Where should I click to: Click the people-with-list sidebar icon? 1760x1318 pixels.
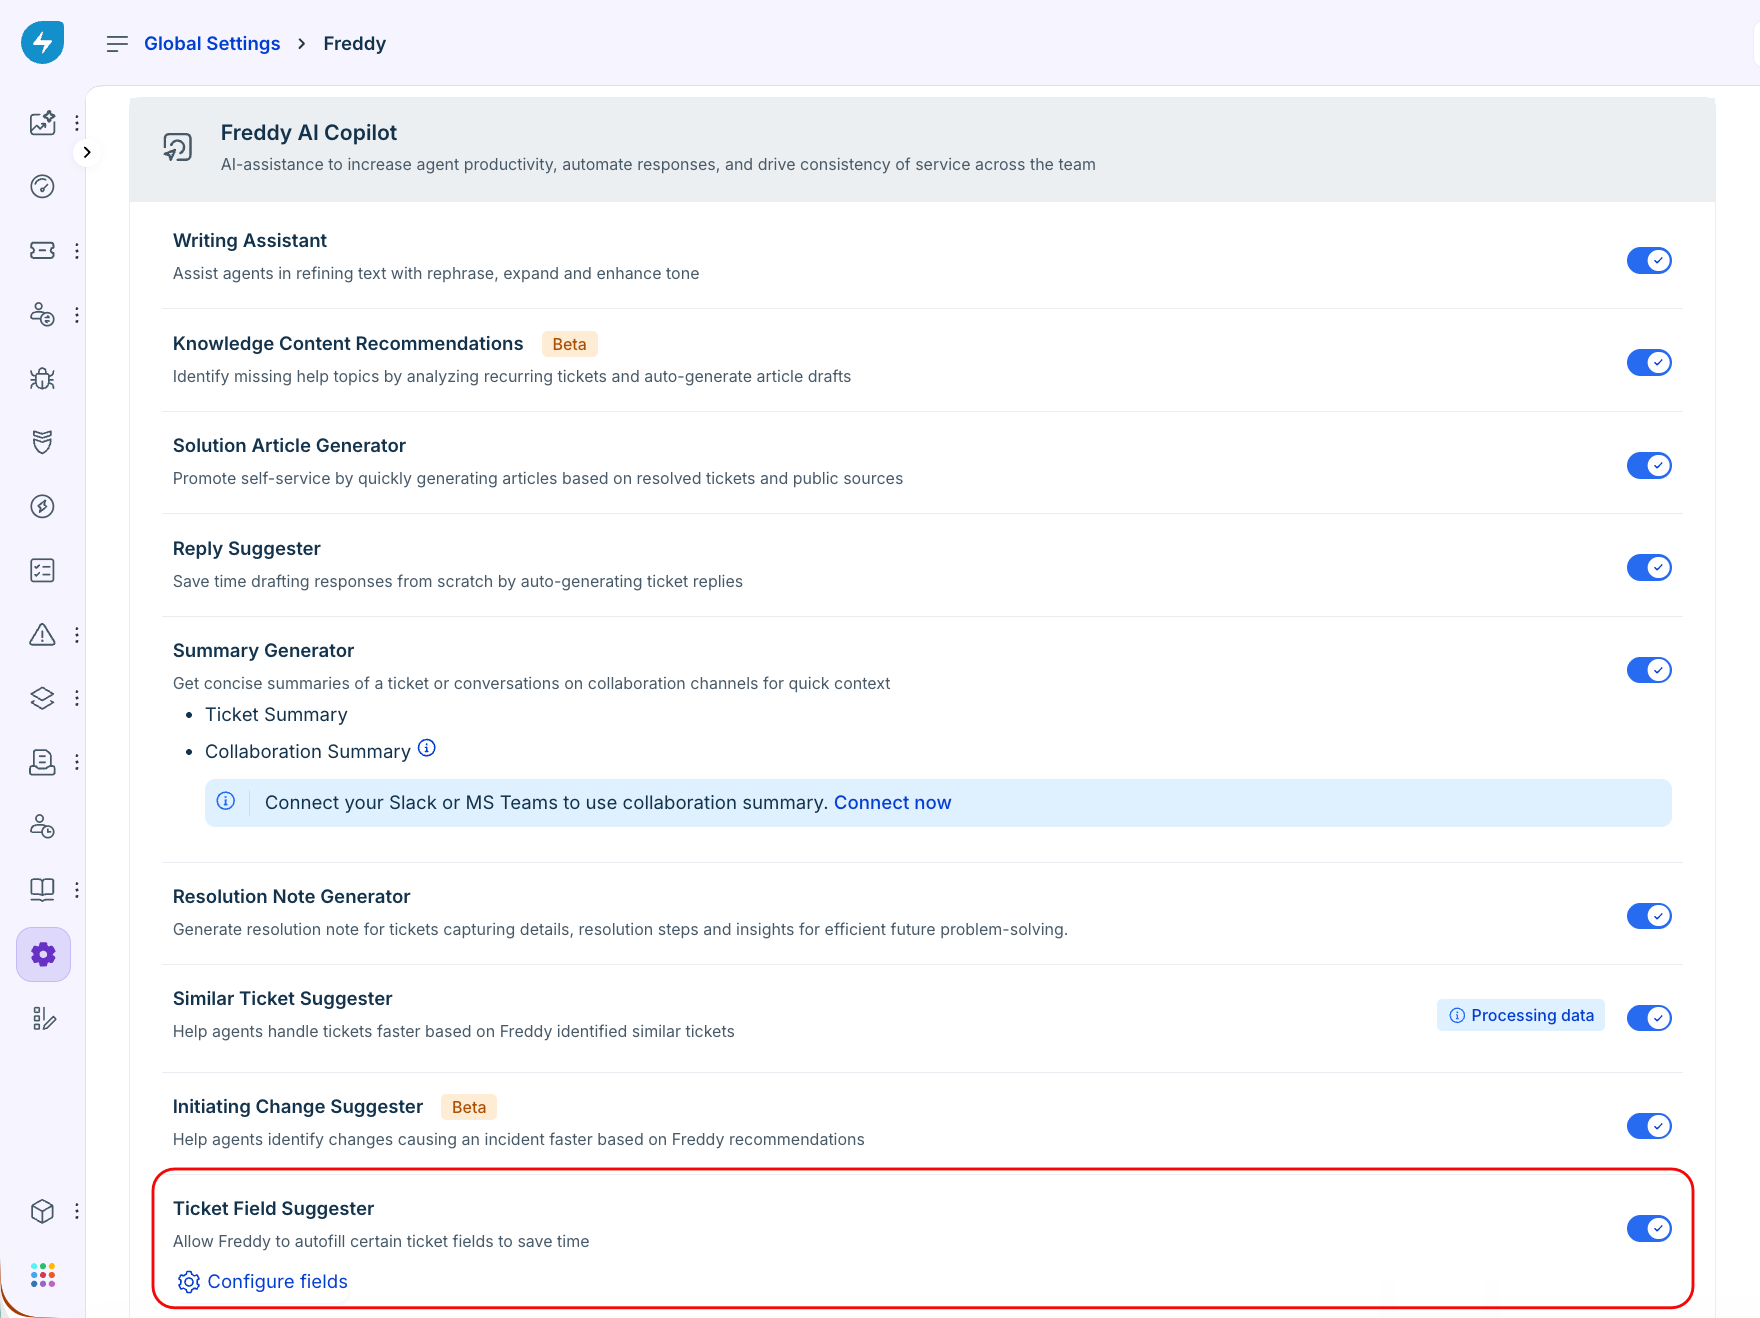(x=42, y=315)
